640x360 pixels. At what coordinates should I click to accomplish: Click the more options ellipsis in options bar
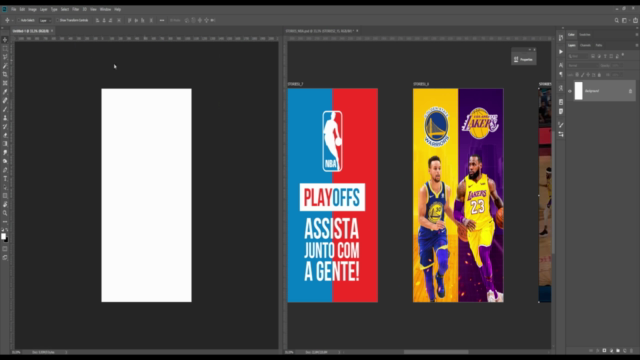162,20
